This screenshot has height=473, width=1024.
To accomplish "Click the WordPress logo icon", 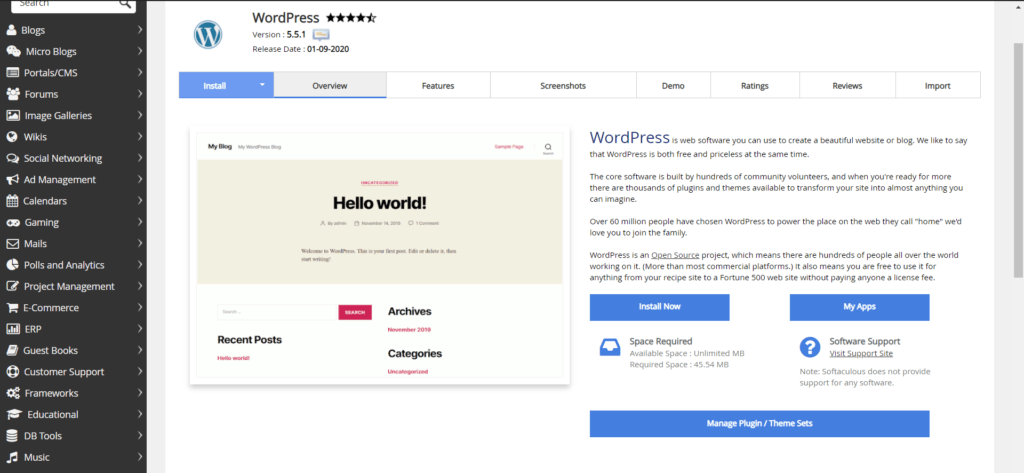I will tap(208, 35).
